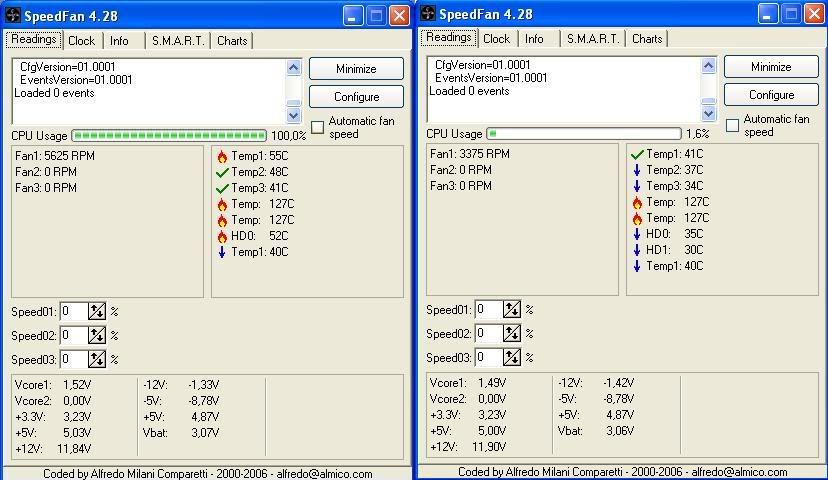Click Speed01 spinner arrows in left window
Screen dimensions: 828x480
97,312
